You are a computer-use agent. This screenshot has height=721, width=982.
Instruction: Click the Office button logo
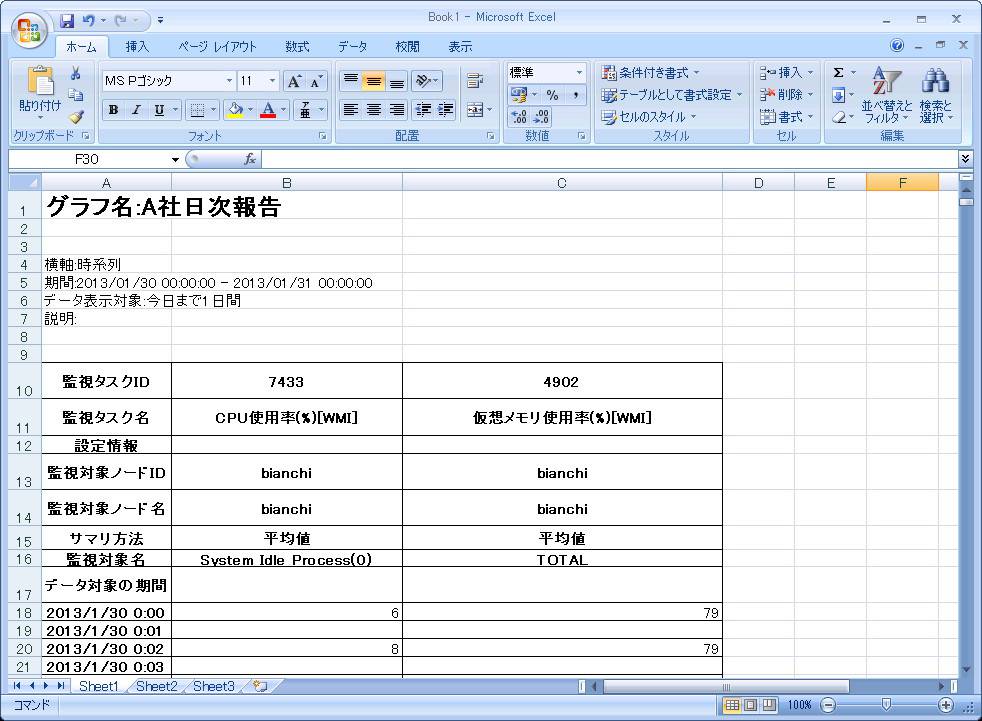pos(29,29)
